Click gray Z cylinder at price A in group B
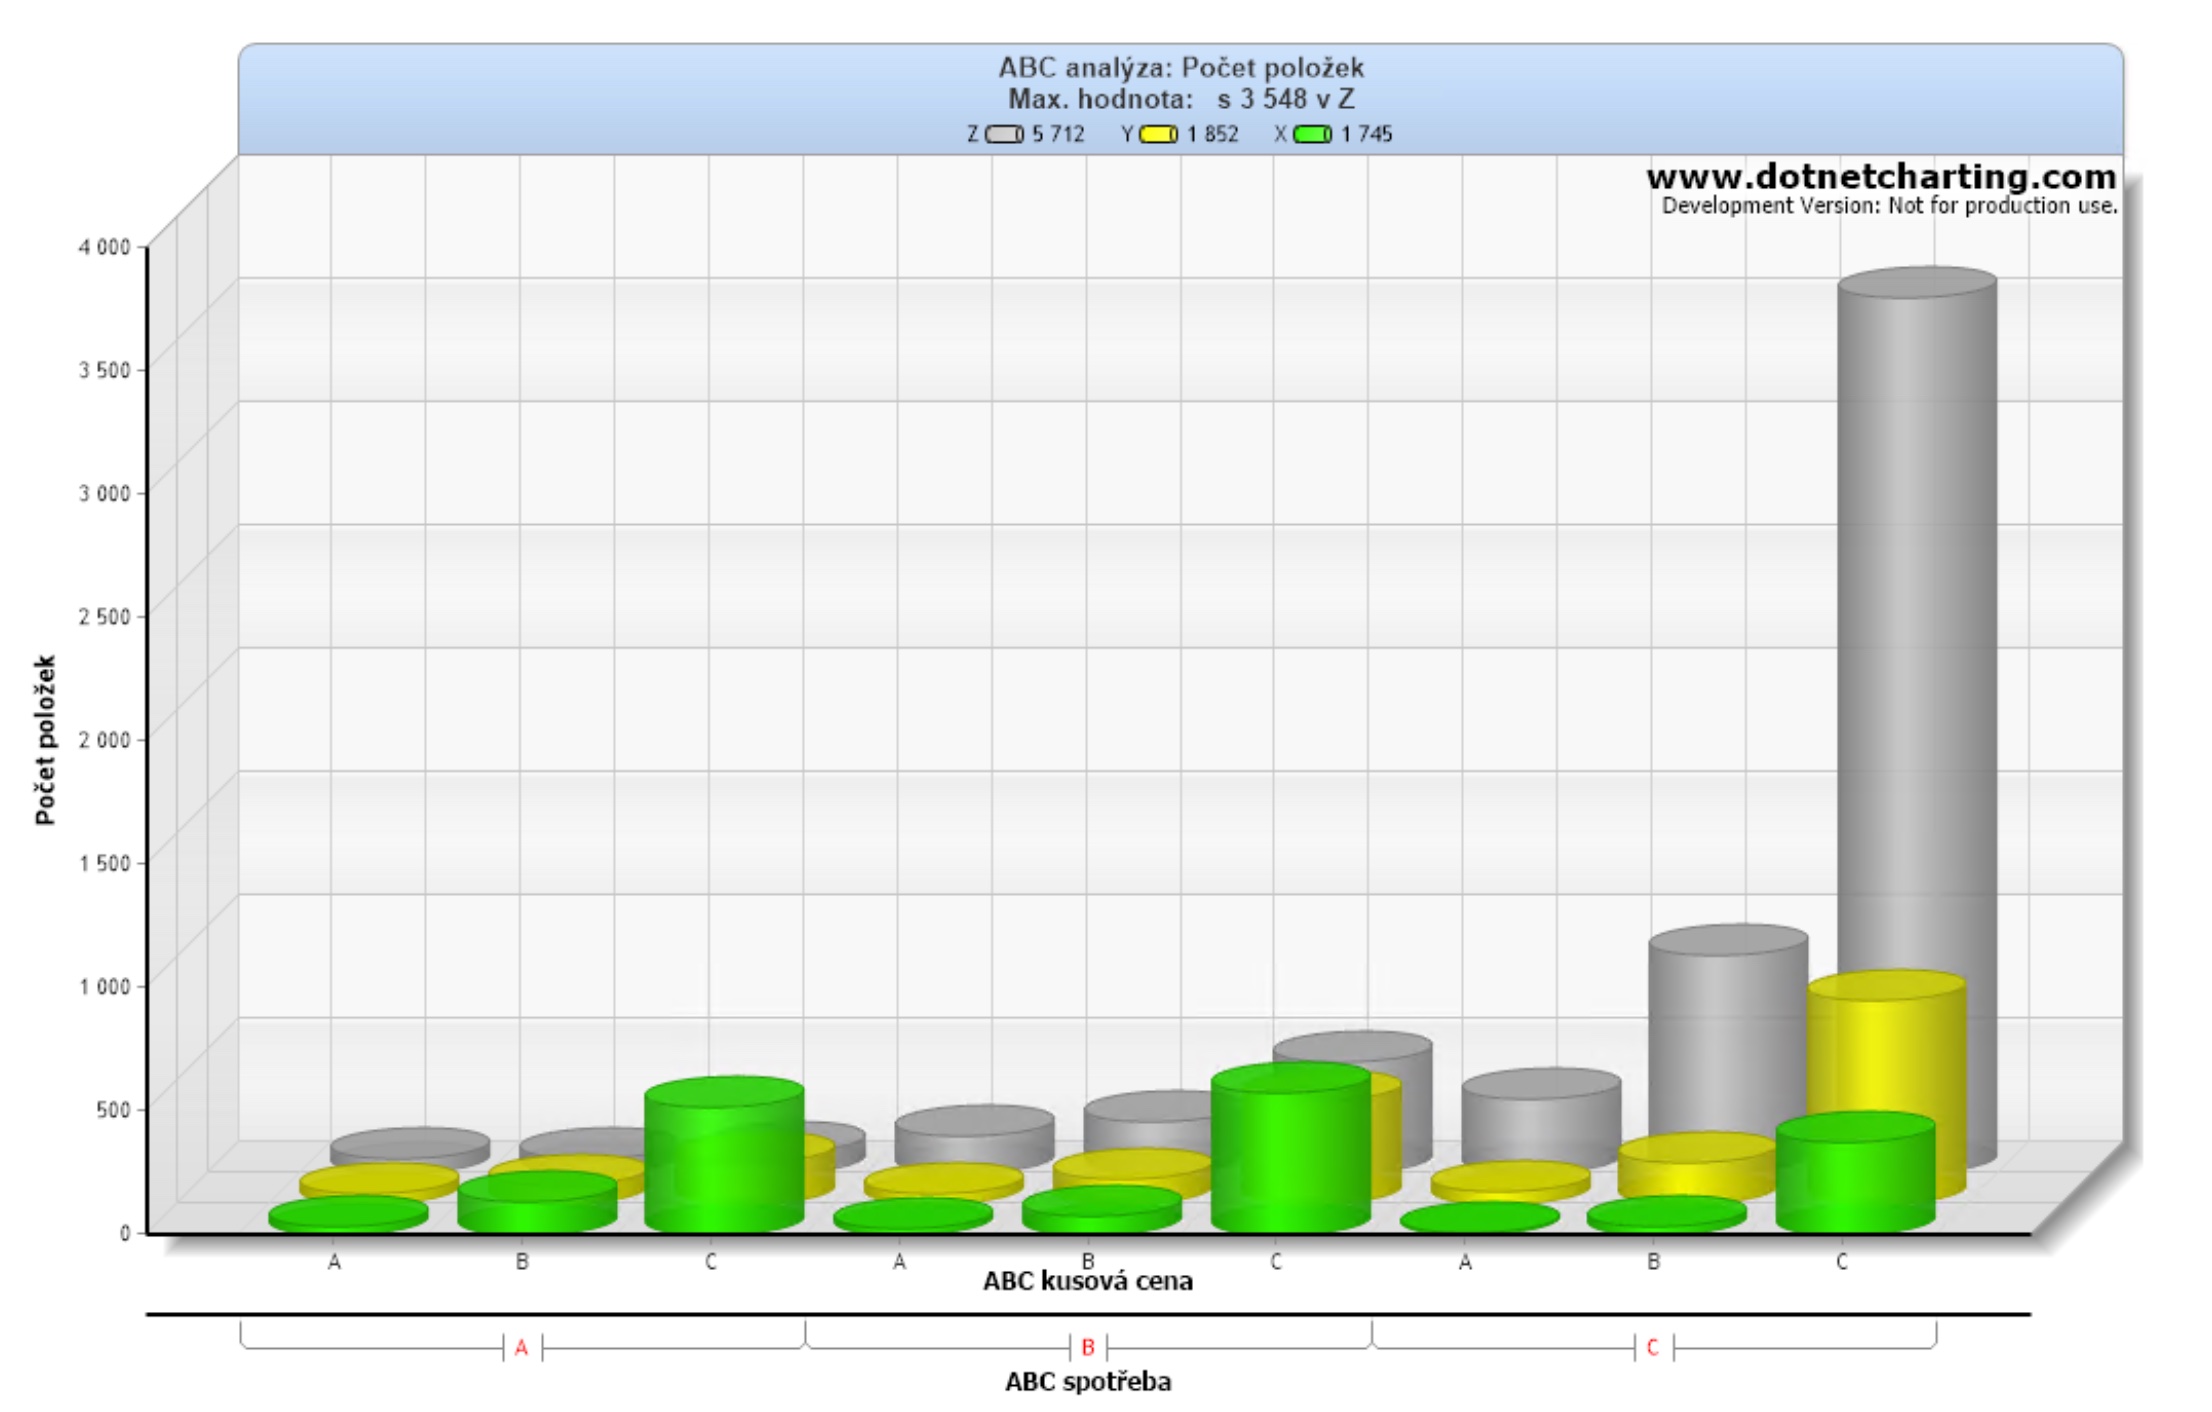Viewport: 2212px width, 1412px height. pyautogui.click(x=974, y=1135)
